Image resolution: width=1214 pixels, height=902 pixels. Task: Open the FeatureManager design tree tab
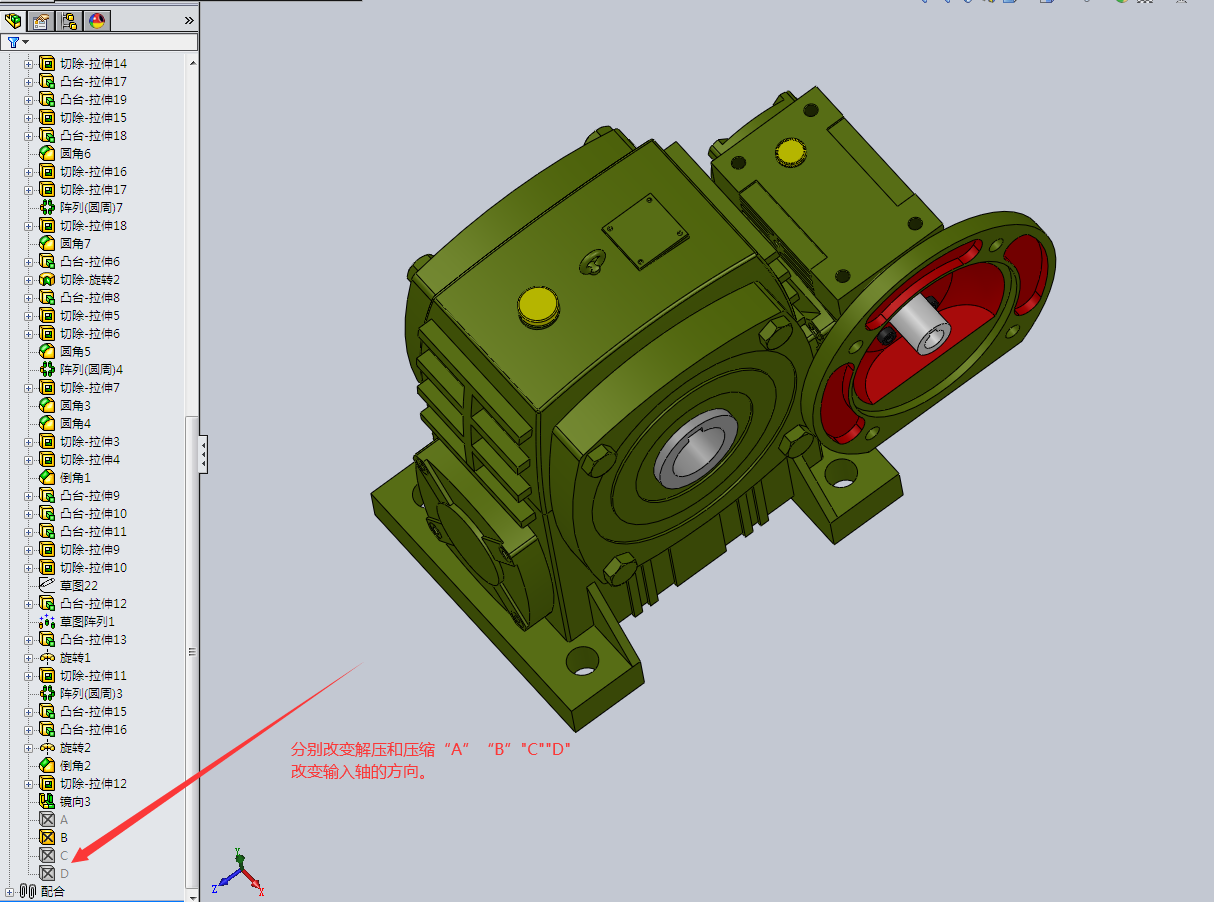tap(13, 20)
